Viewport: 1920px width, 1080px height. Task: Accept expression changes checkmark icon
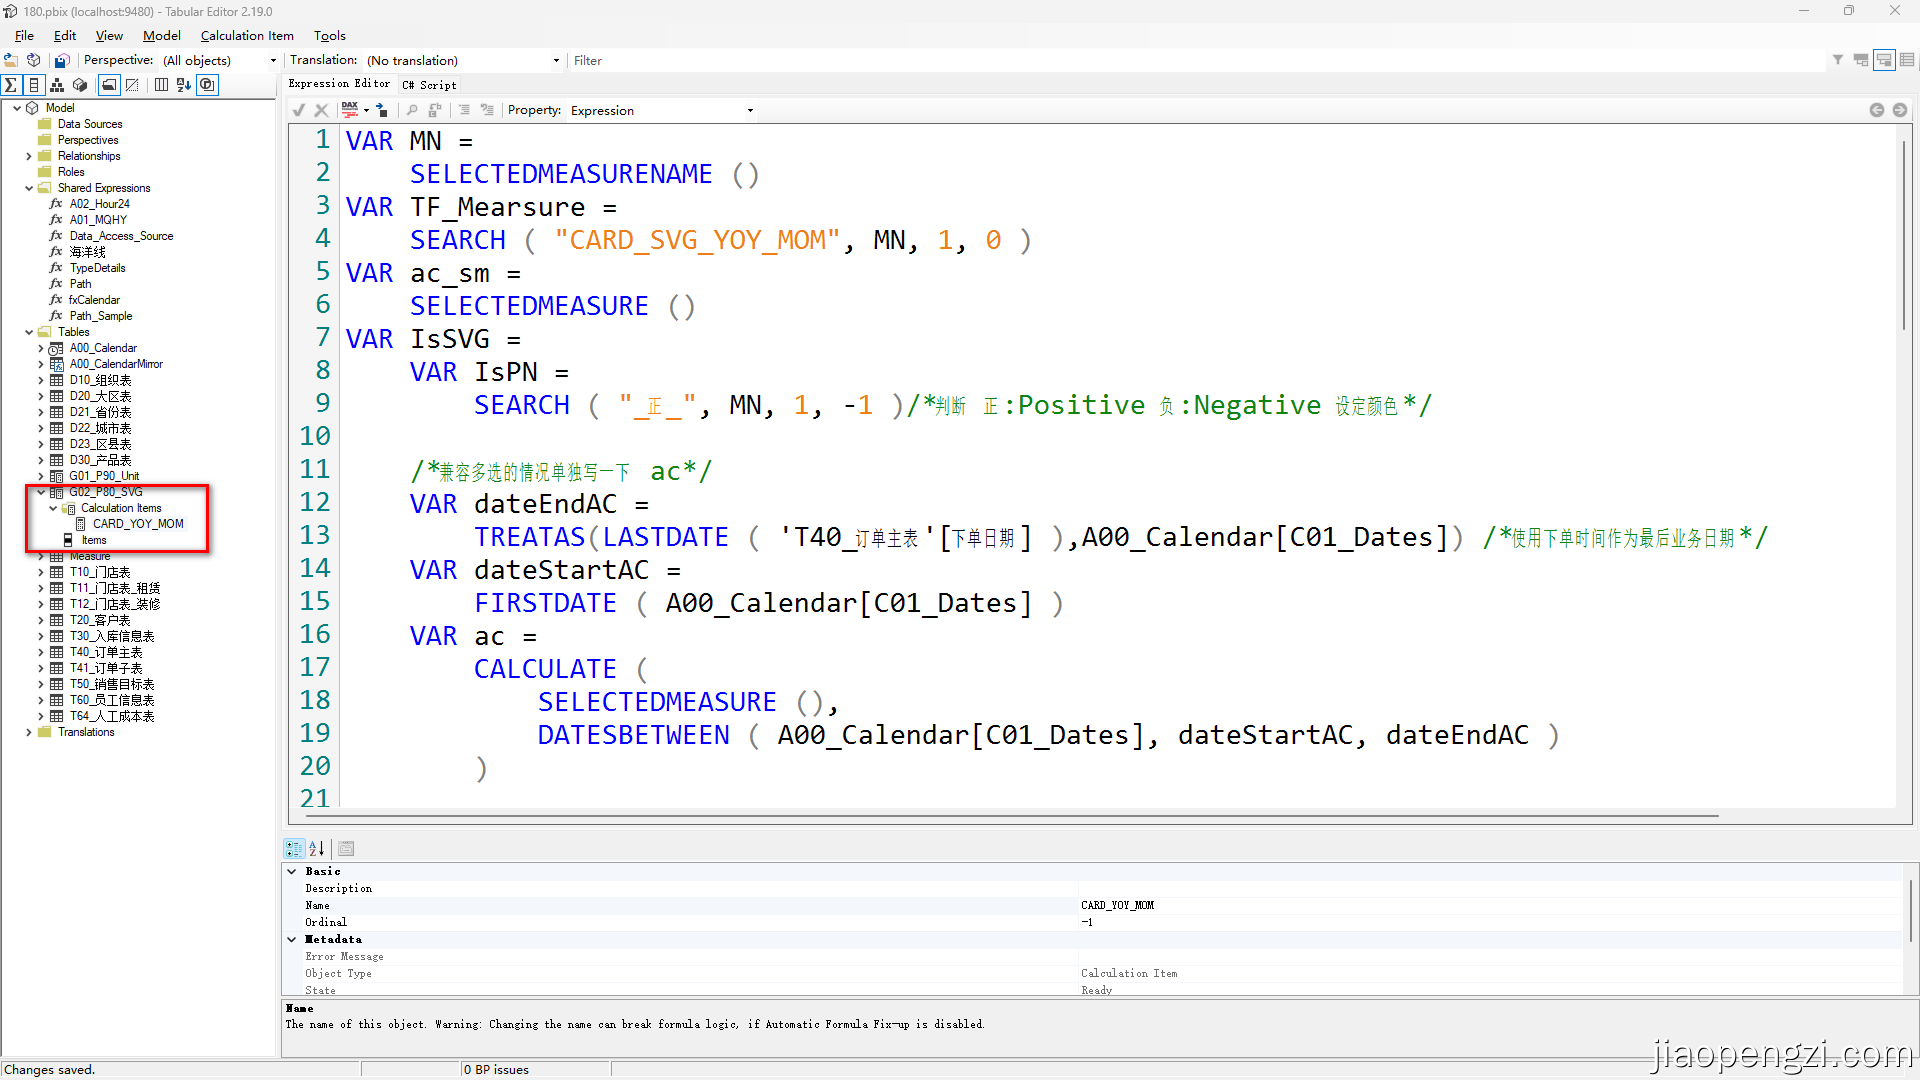(x=299, y=110)
